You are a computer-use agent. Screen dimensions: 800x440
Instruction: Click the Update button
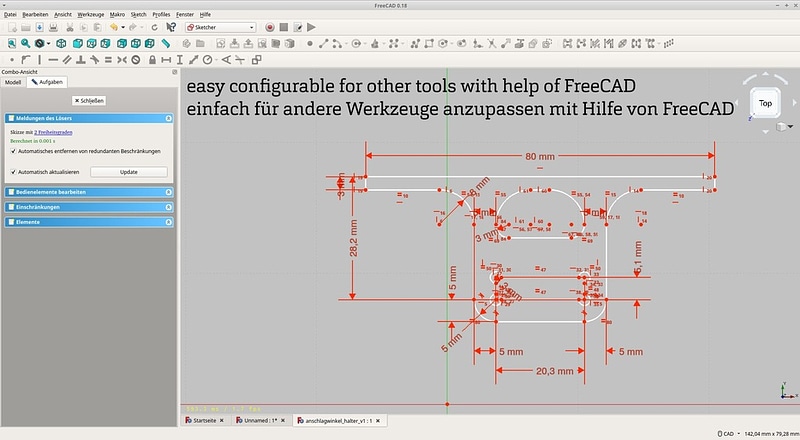129,172
